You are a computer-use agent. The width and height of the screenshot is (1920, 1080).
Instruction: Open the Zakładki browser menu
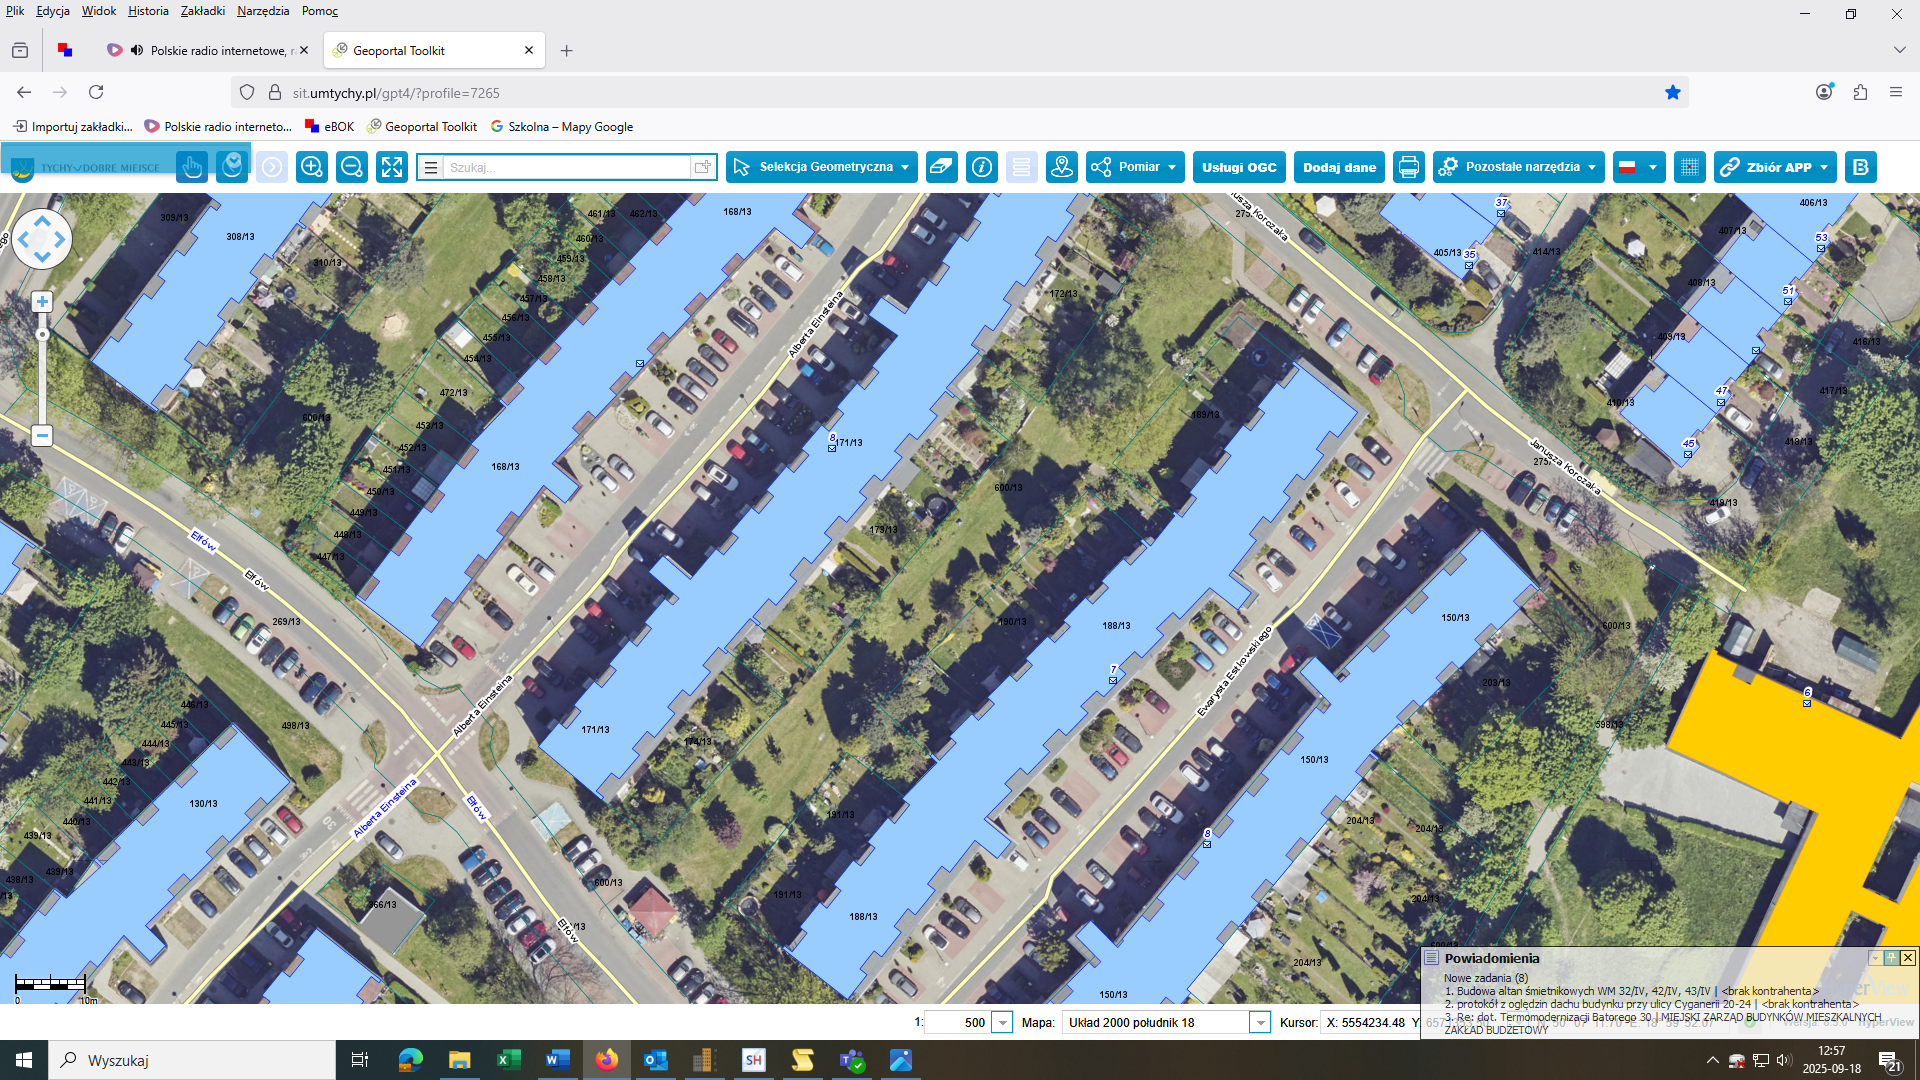pos(202,11)
